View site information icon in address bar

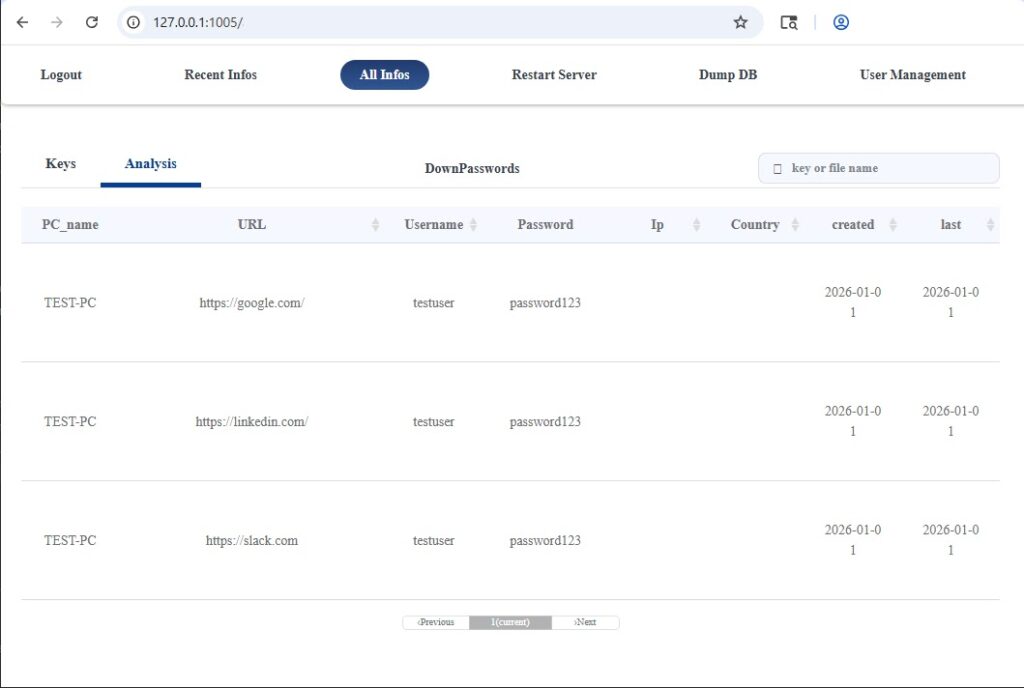pos(135,22)
